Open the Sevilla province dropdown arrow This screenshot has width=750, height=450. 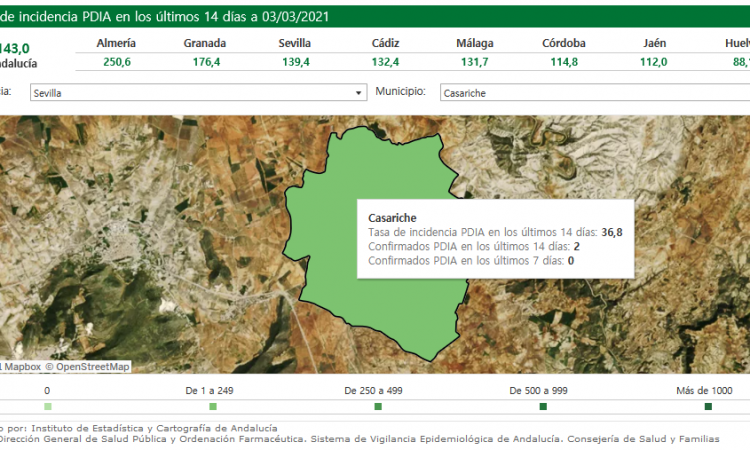359,93
